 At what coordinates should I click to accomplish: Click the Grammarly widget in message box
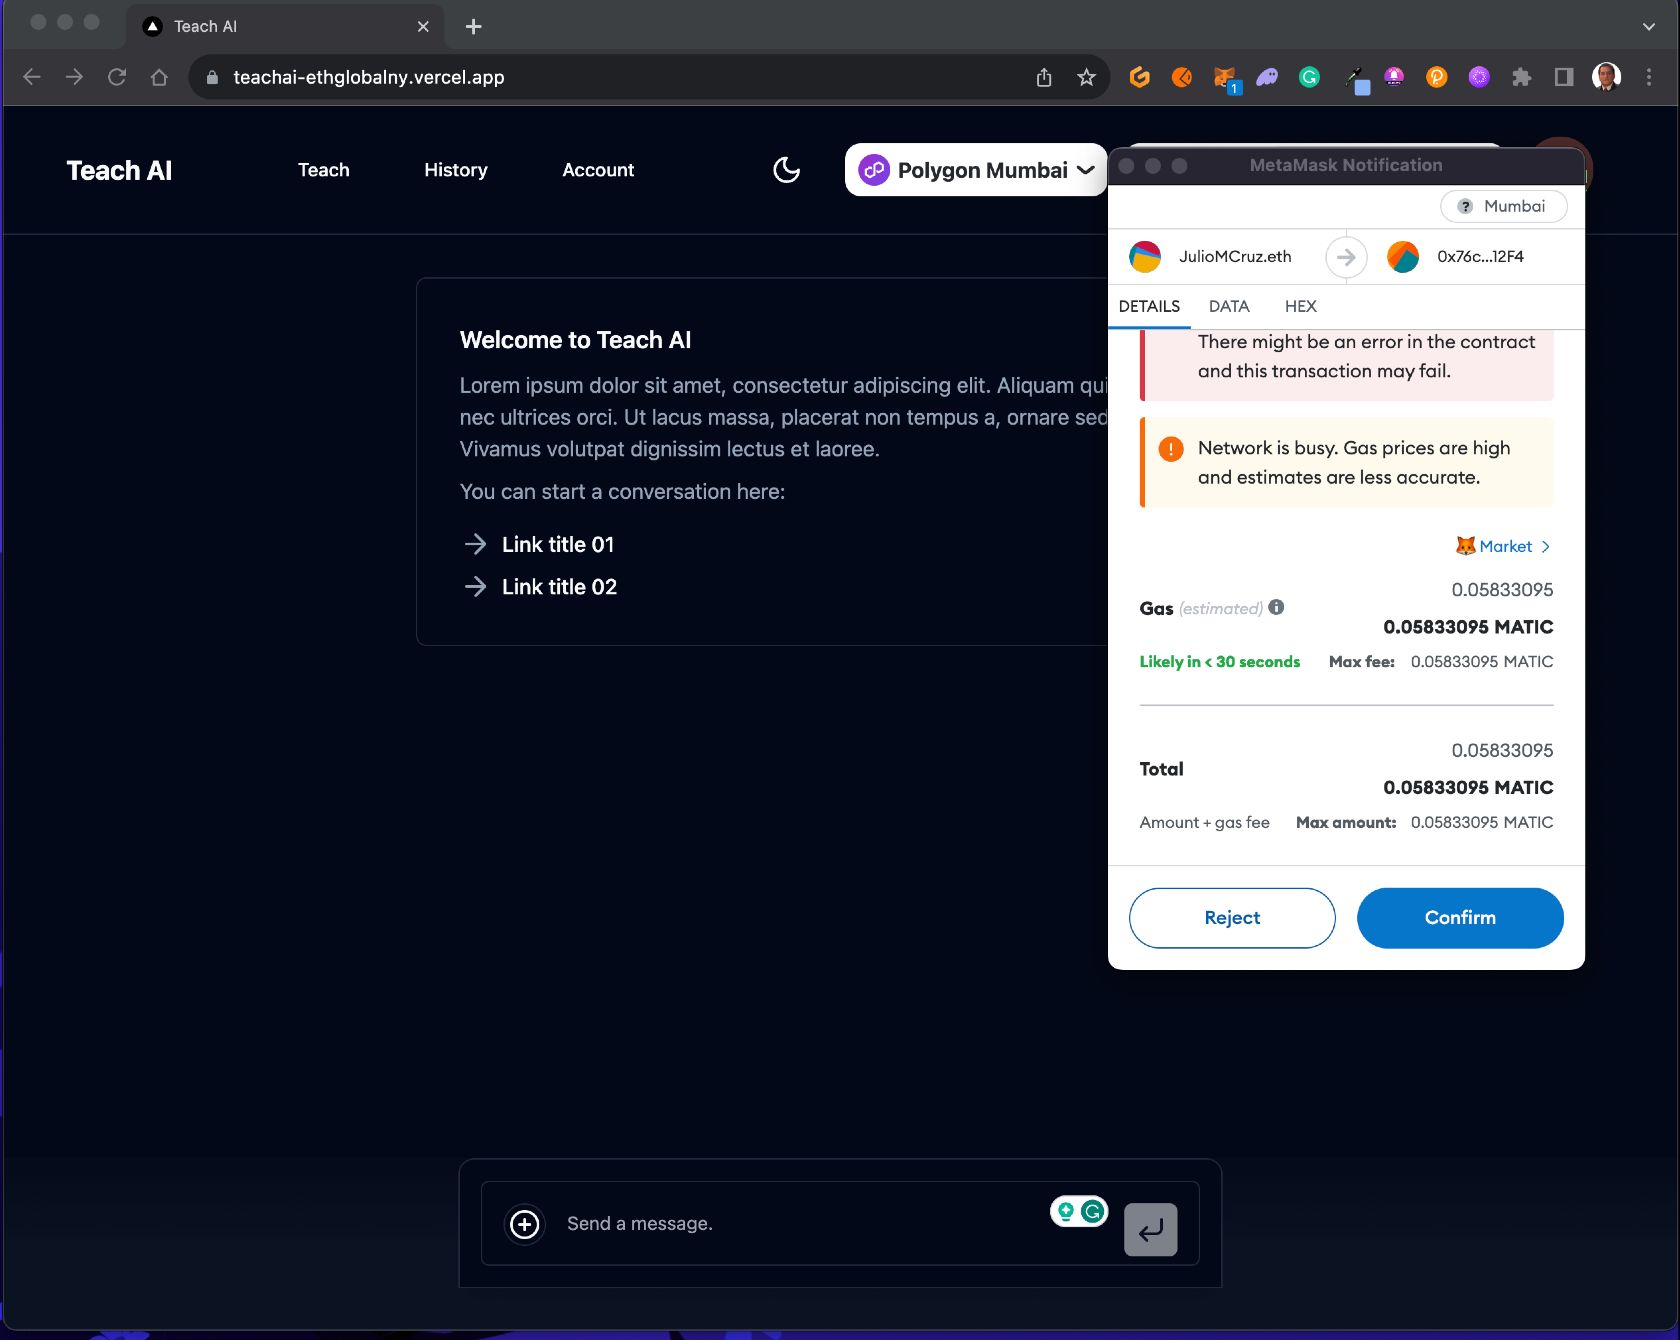[1079, 1211]
